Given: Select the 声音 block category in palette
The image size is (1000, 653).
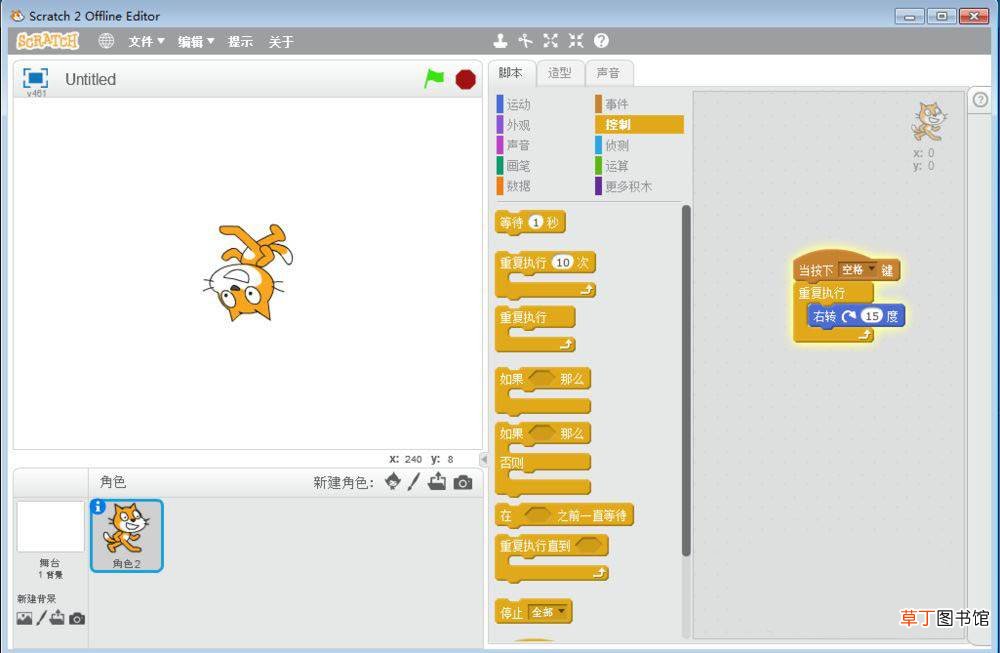Looking at the screenshot, I should click(x=514, y=145).
